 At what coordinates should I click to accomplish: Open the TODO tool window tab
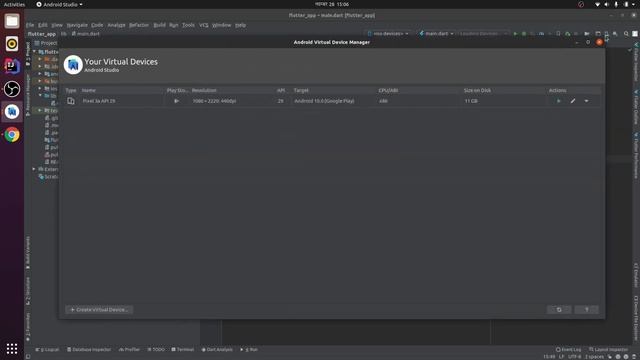pos(156,349)
